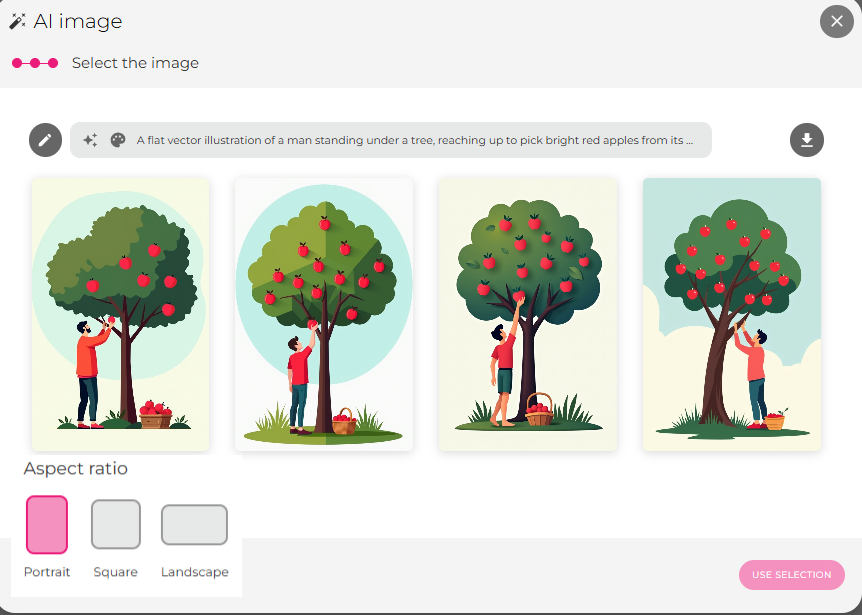The width and height of the screenshot is (862, 615).
Task: Click the pink step progress indicator
Action: tap(35, 63)
